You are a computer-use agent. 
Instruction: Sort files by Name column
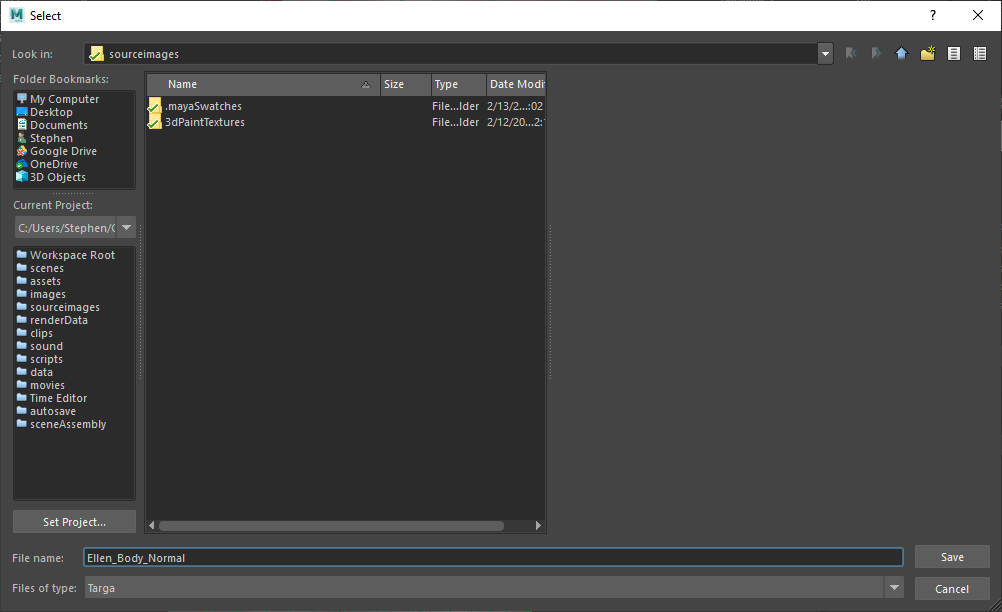260,85
